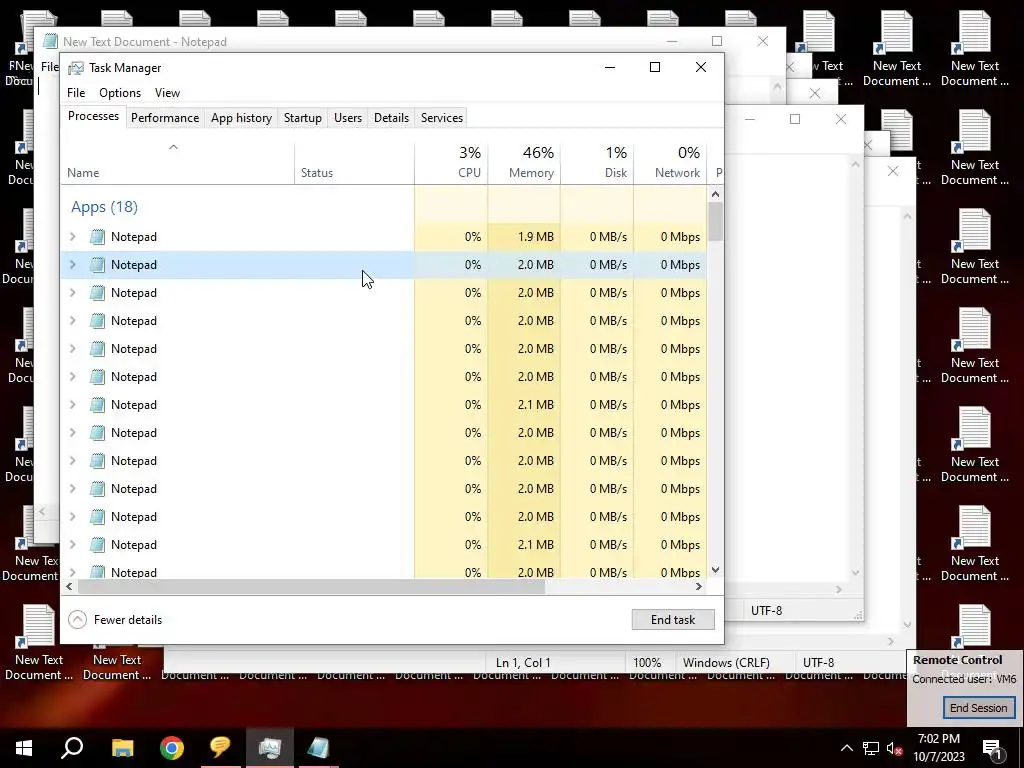Open File menu of the Notepad window behind

[50, 67]
